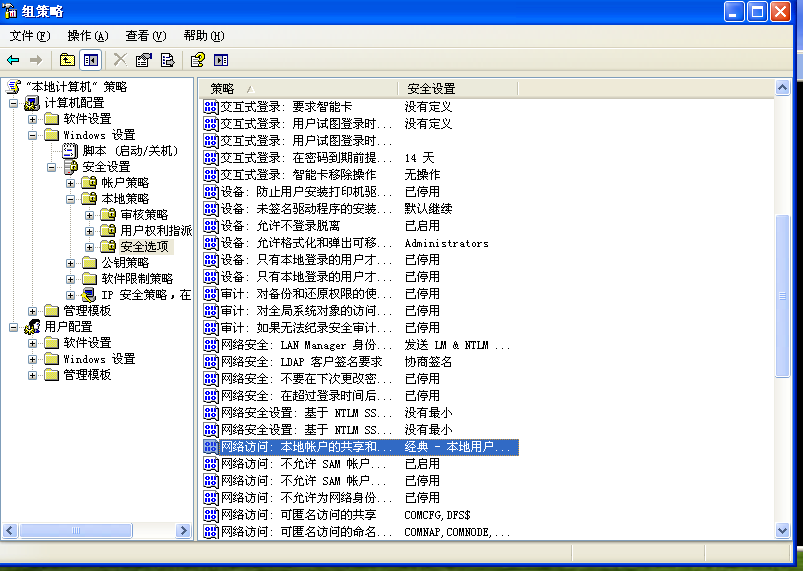Click the Delete X toolbar icon
The image size is (803, 571).
tap(120, 60)
